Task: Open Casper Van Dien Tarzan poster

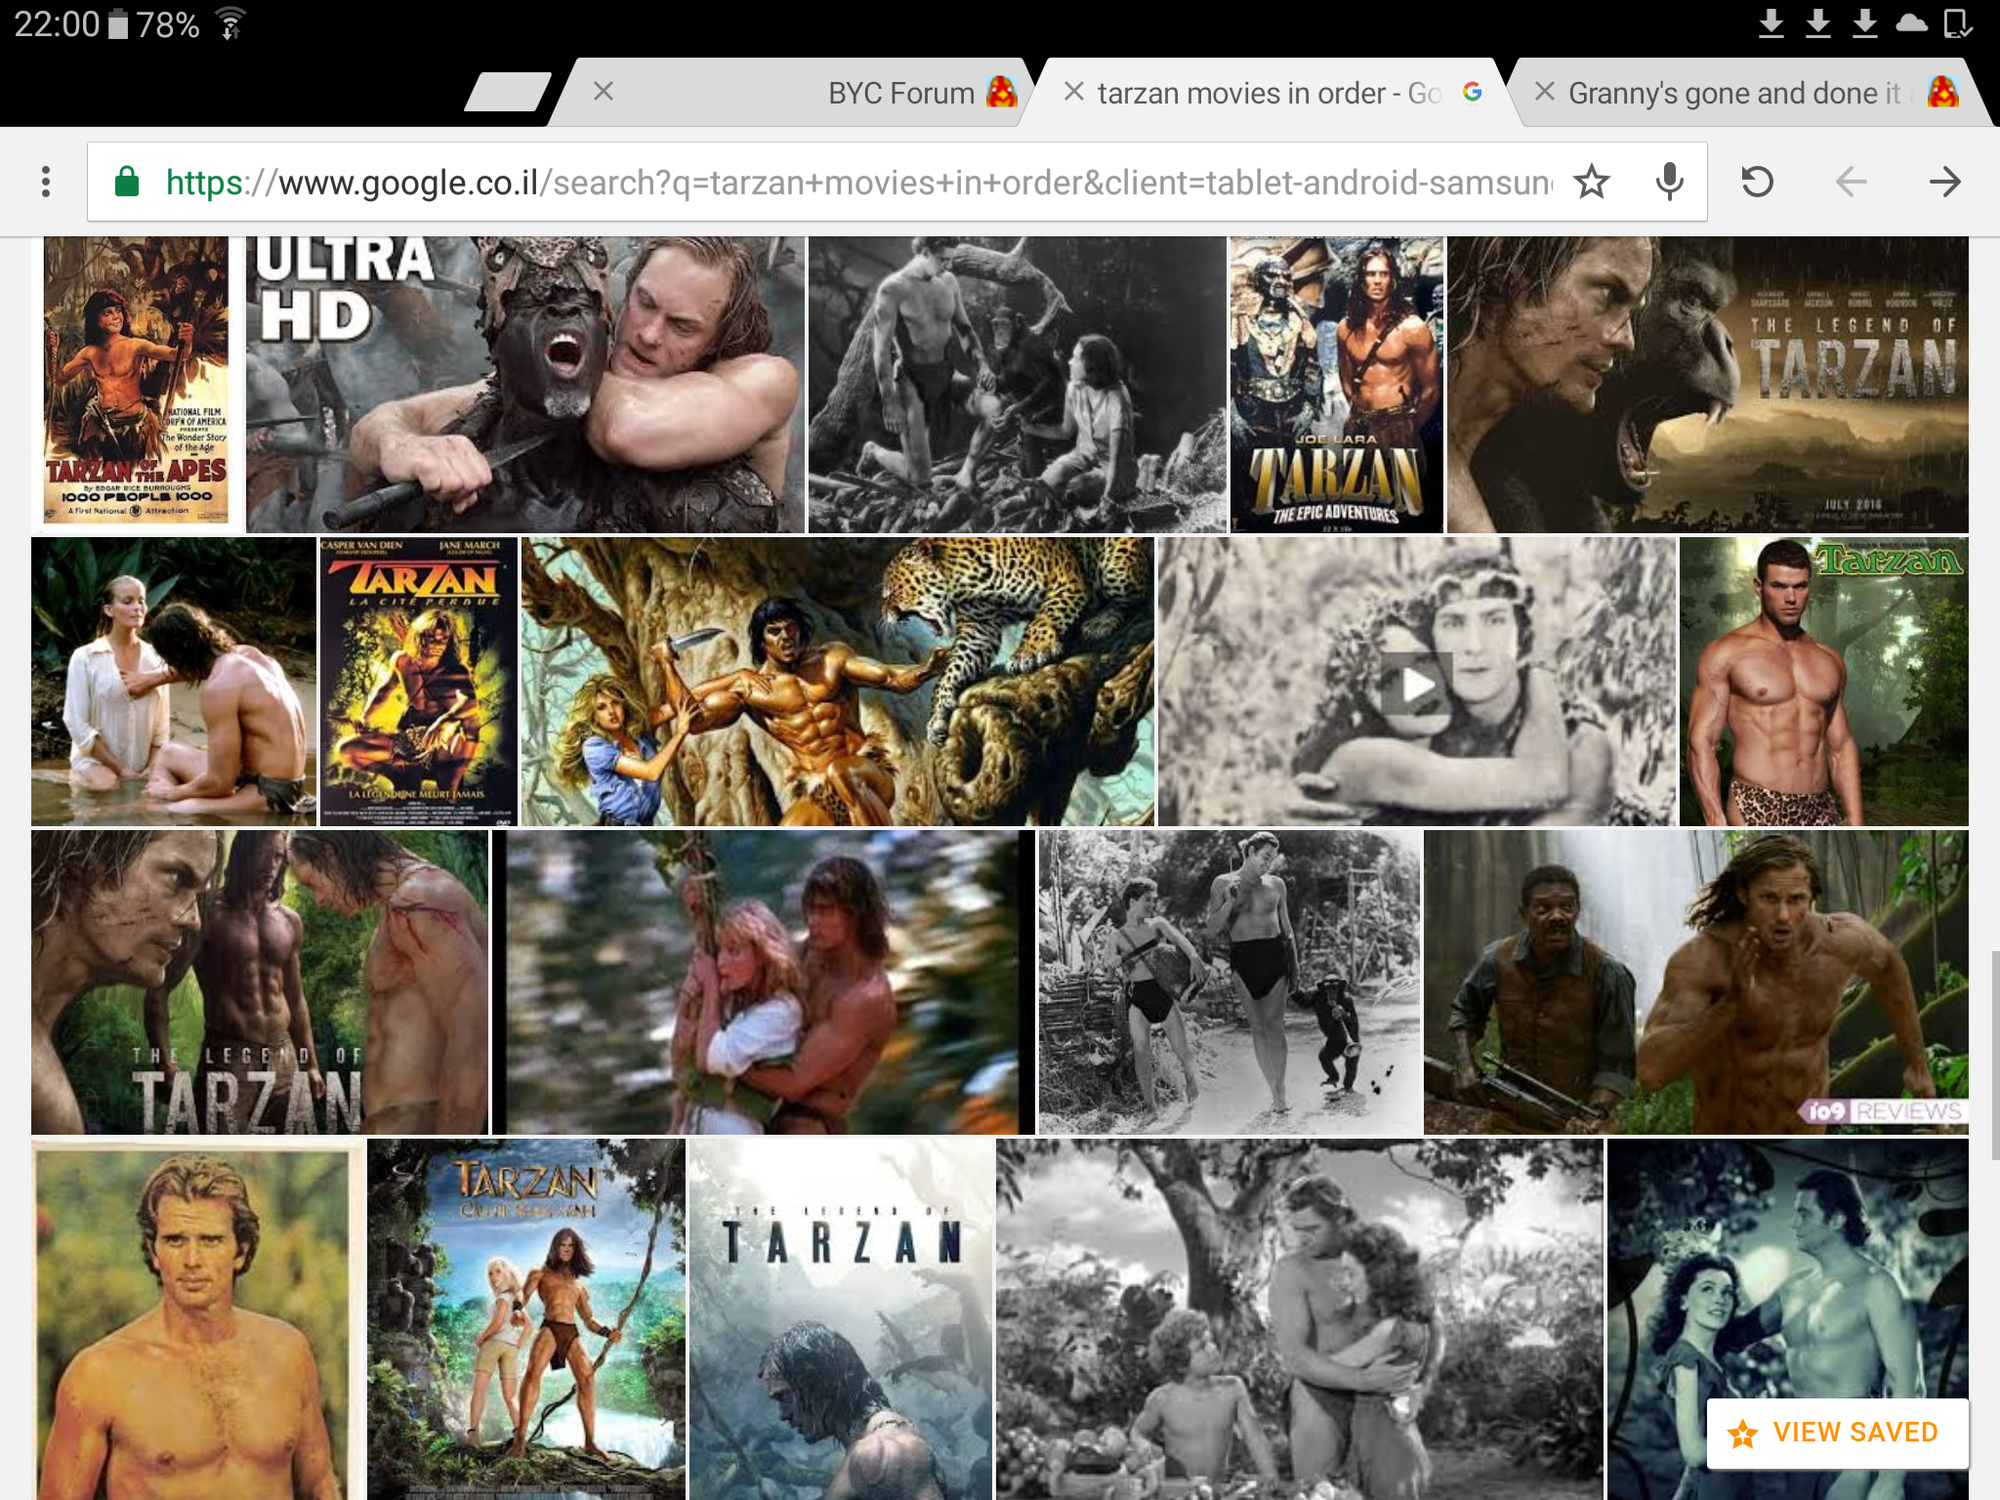Action: tap(419, 682)
